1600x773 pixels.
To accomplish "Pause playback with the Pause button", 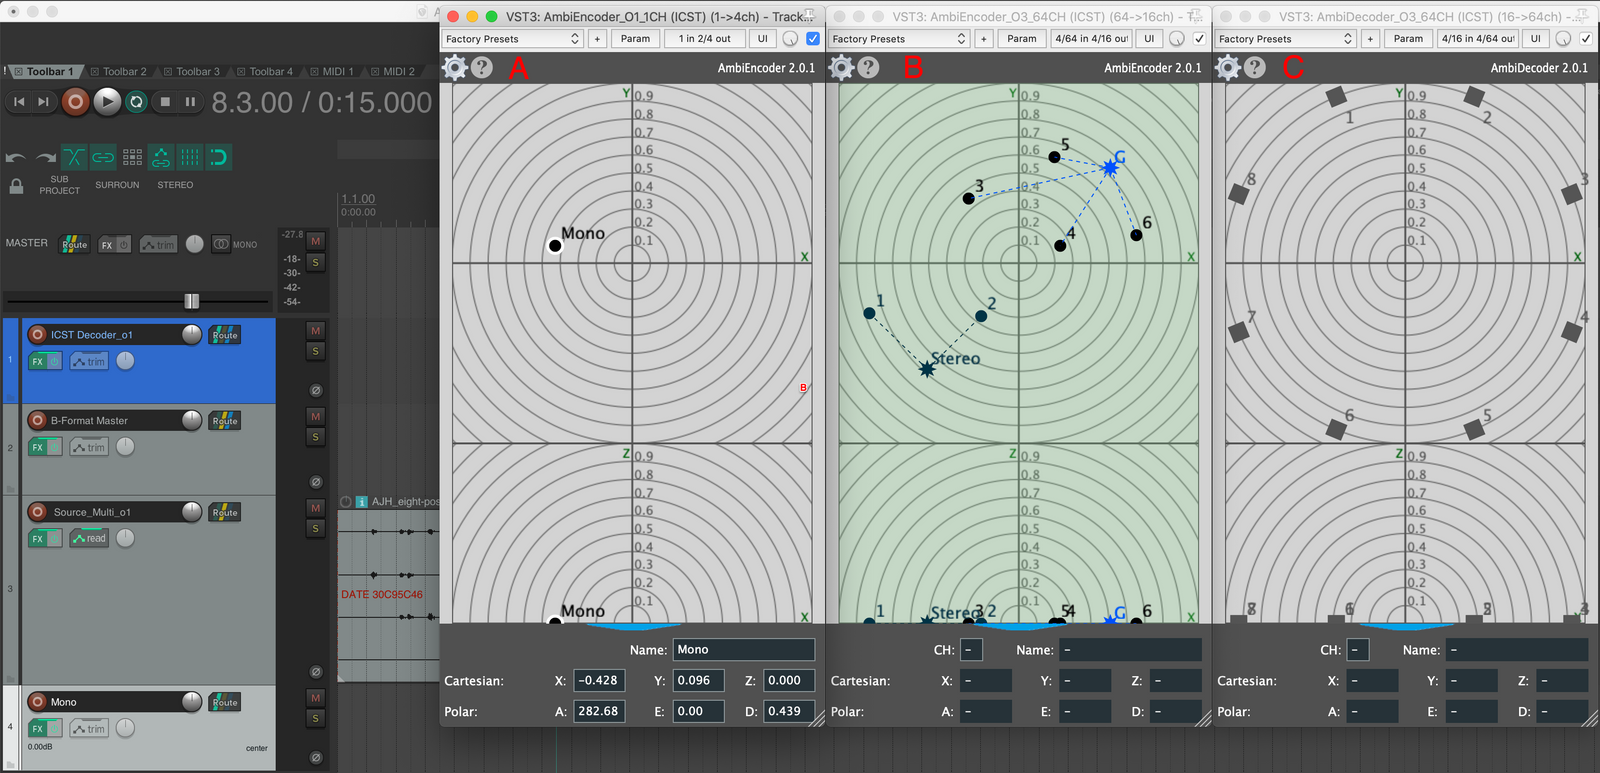I will [x=190, y=101].
